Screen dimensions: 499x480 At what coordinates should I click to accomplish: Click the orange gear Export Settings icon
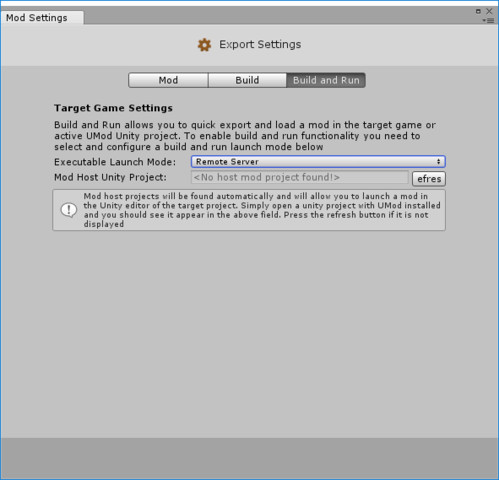(204, 45)
